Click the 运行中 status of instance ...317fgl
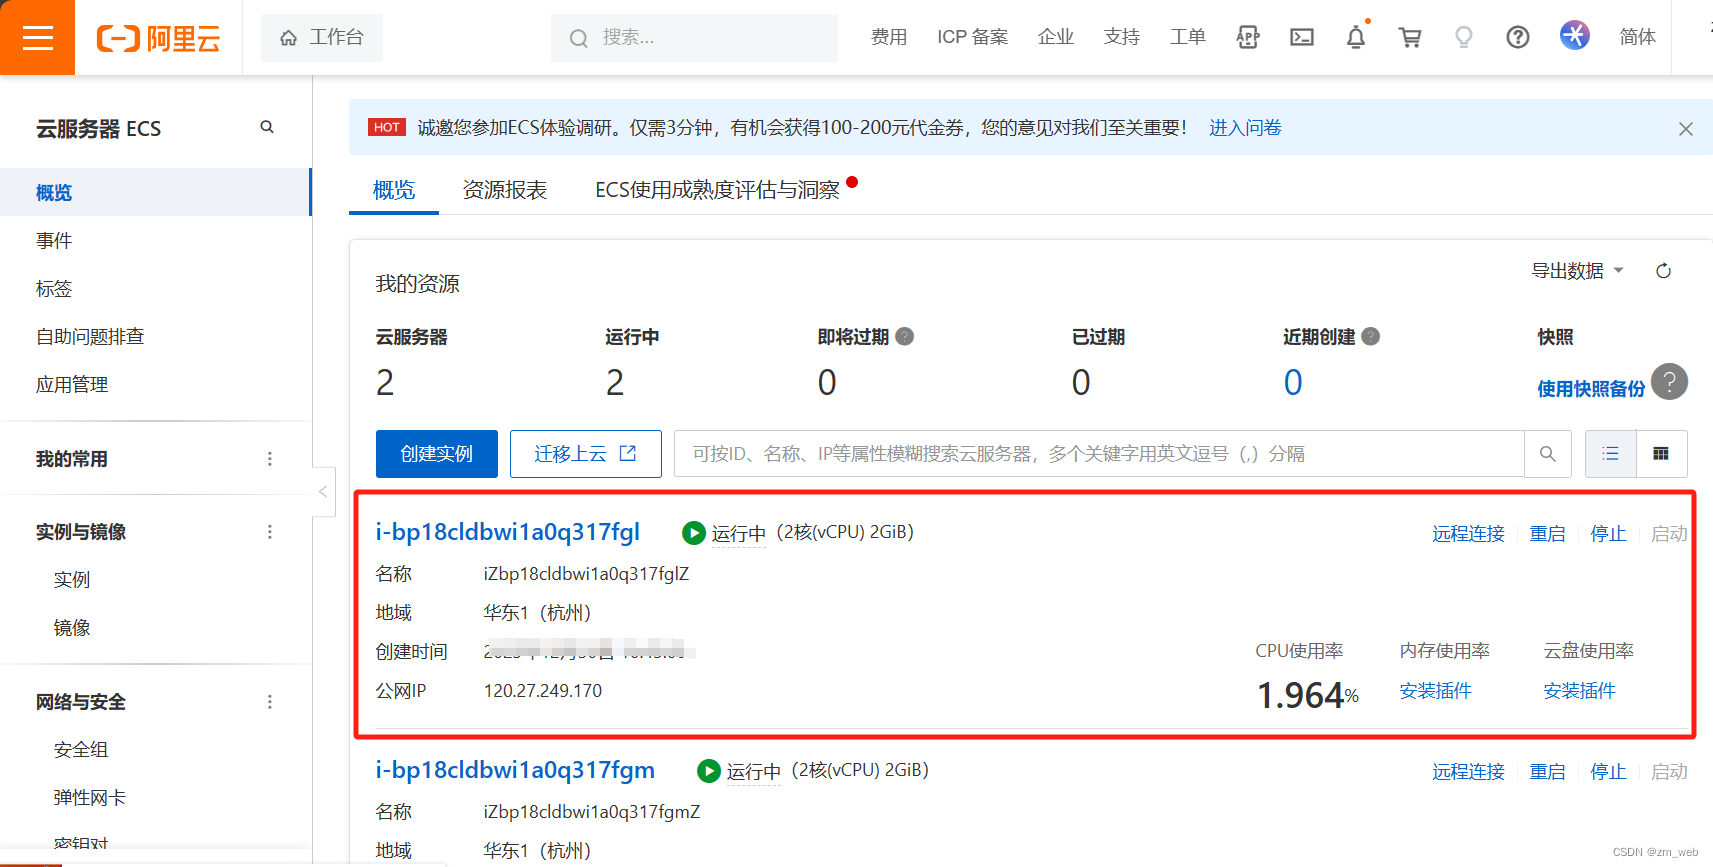Image resolution: width=1713 pixels, height=867 pixels. pos(738,534)
